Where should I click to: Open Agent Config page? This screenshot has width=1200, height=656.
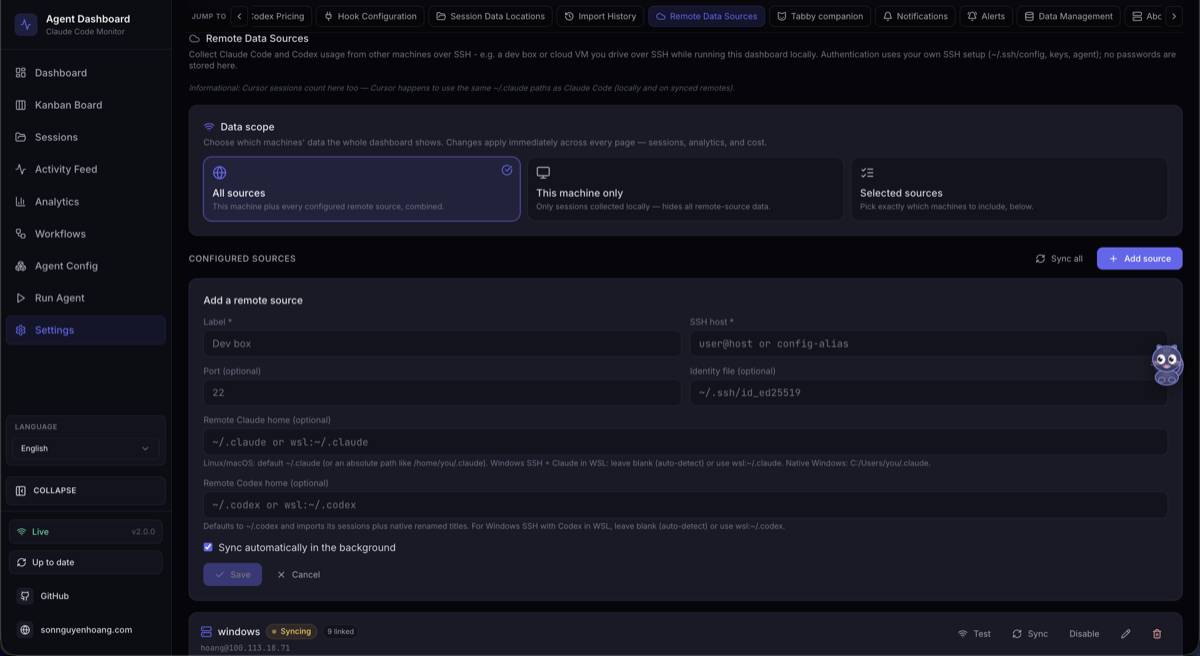(85, 266)
